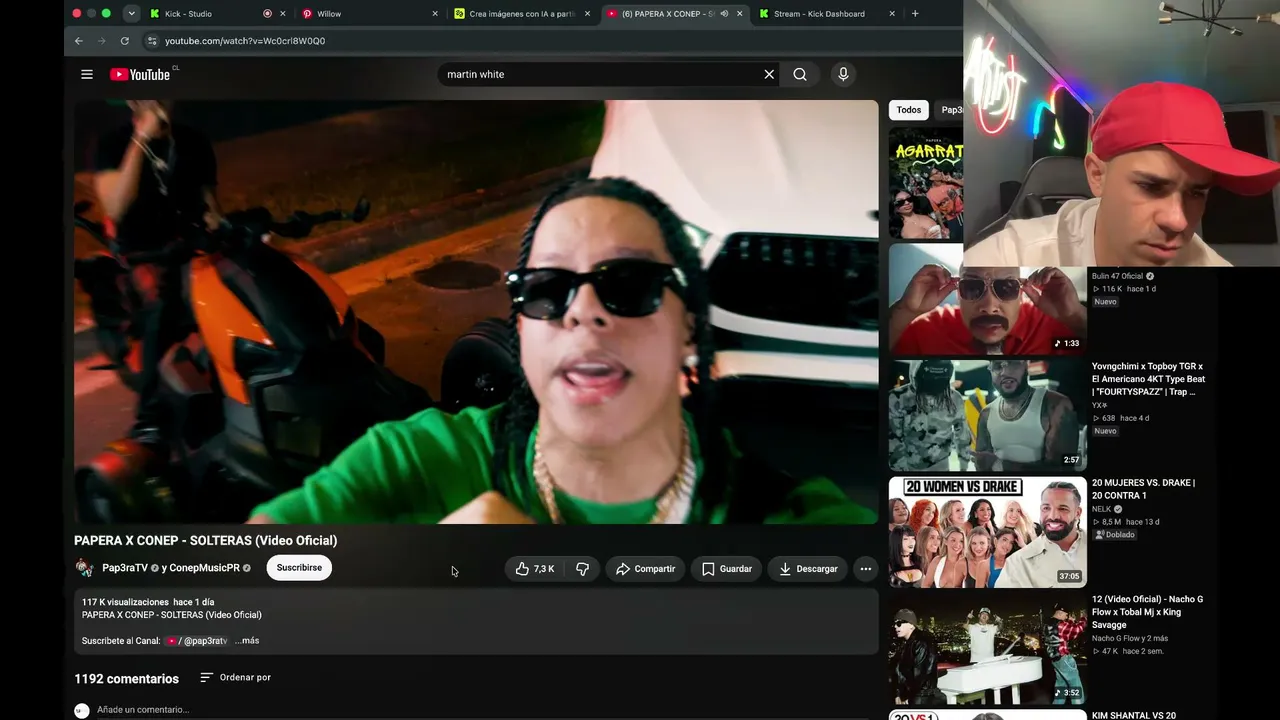Dislike the video with thumbs down
This screenshot has height=720, width=1280.
[582, 569]
